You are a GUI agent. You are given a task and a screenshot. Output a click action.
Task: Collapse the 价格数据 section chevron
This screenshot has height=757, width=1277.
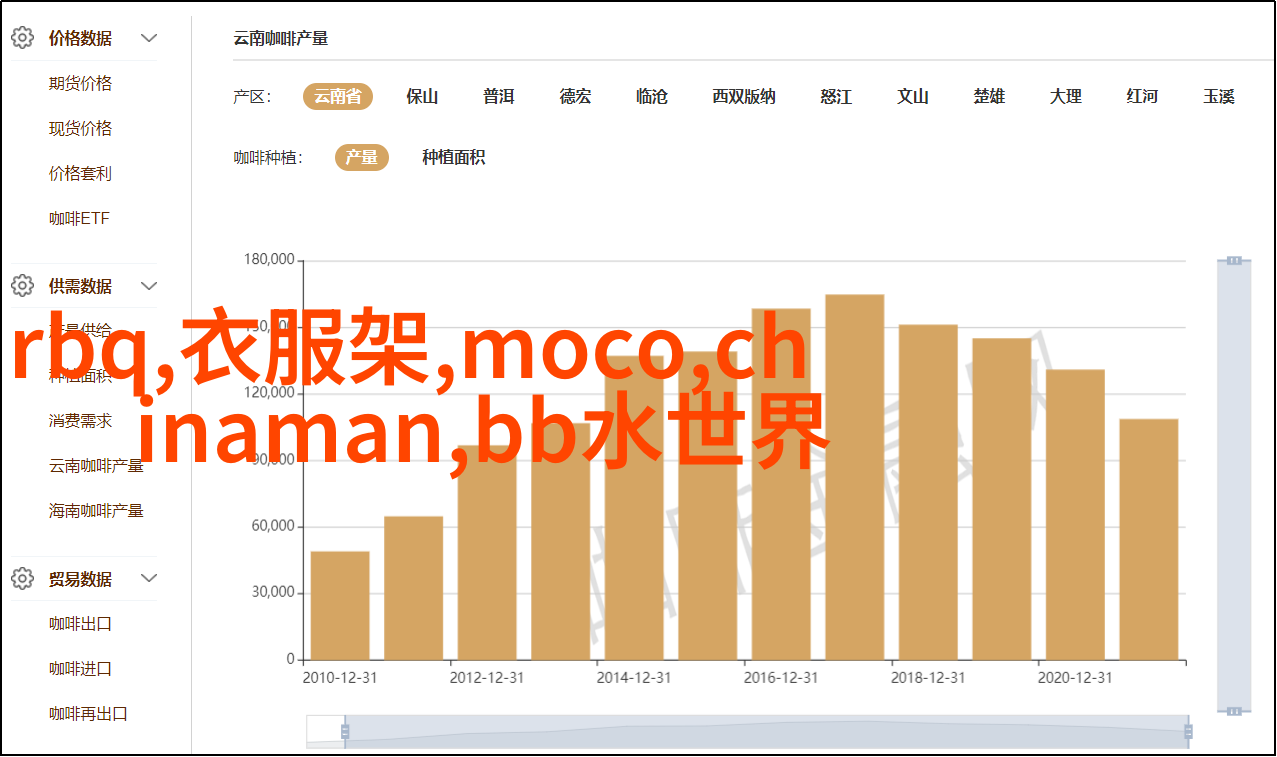pyautogui.click(x=149, y=38)
